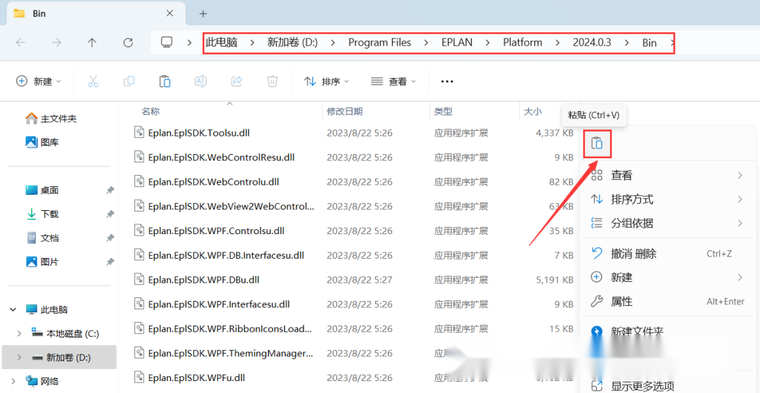Open the 查看 view dropdown in toolbar

coord(393,81)
